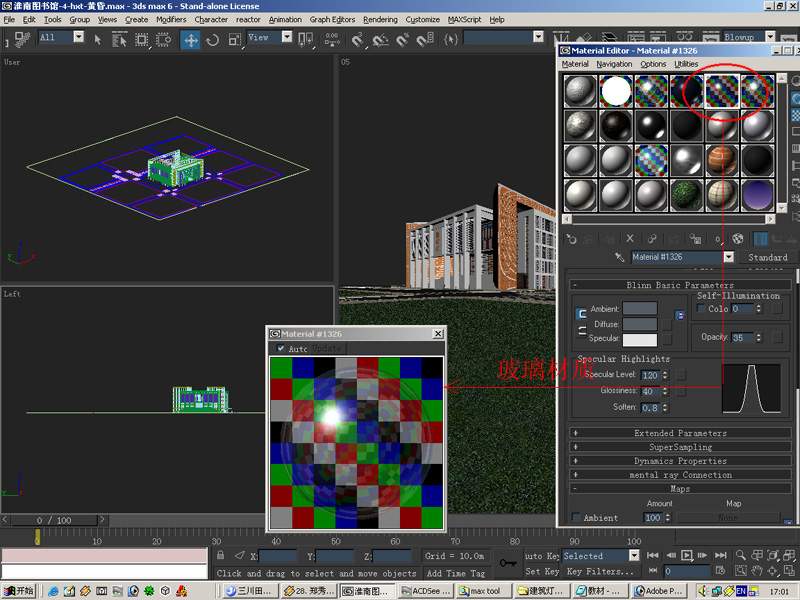Click Zoom magnifier in viewport controls
Screen dimensions: 800x600
click(741, 556)
